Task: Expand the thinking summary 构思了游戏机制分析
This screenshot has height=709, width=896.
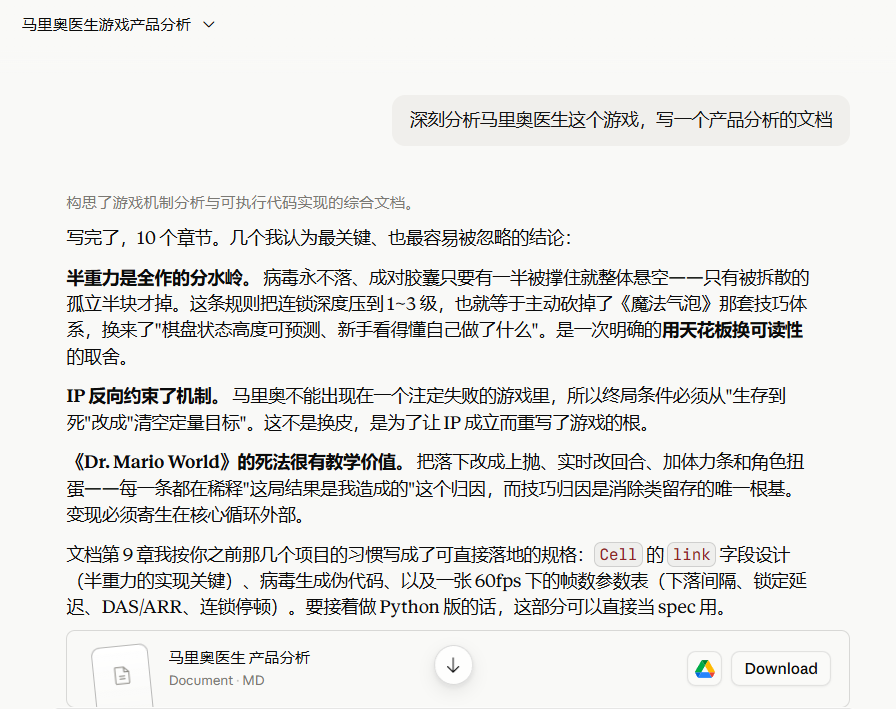Action: pos(240,203)
